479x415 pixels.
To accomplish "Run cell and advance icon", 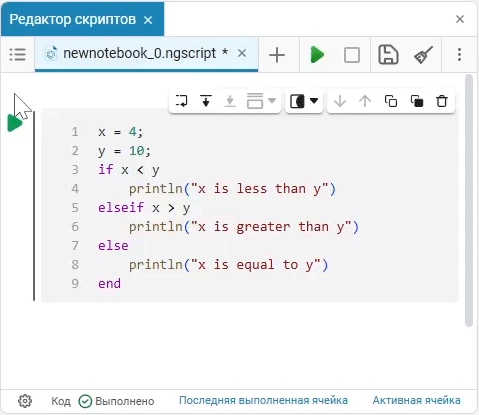I will coord(181,101).
